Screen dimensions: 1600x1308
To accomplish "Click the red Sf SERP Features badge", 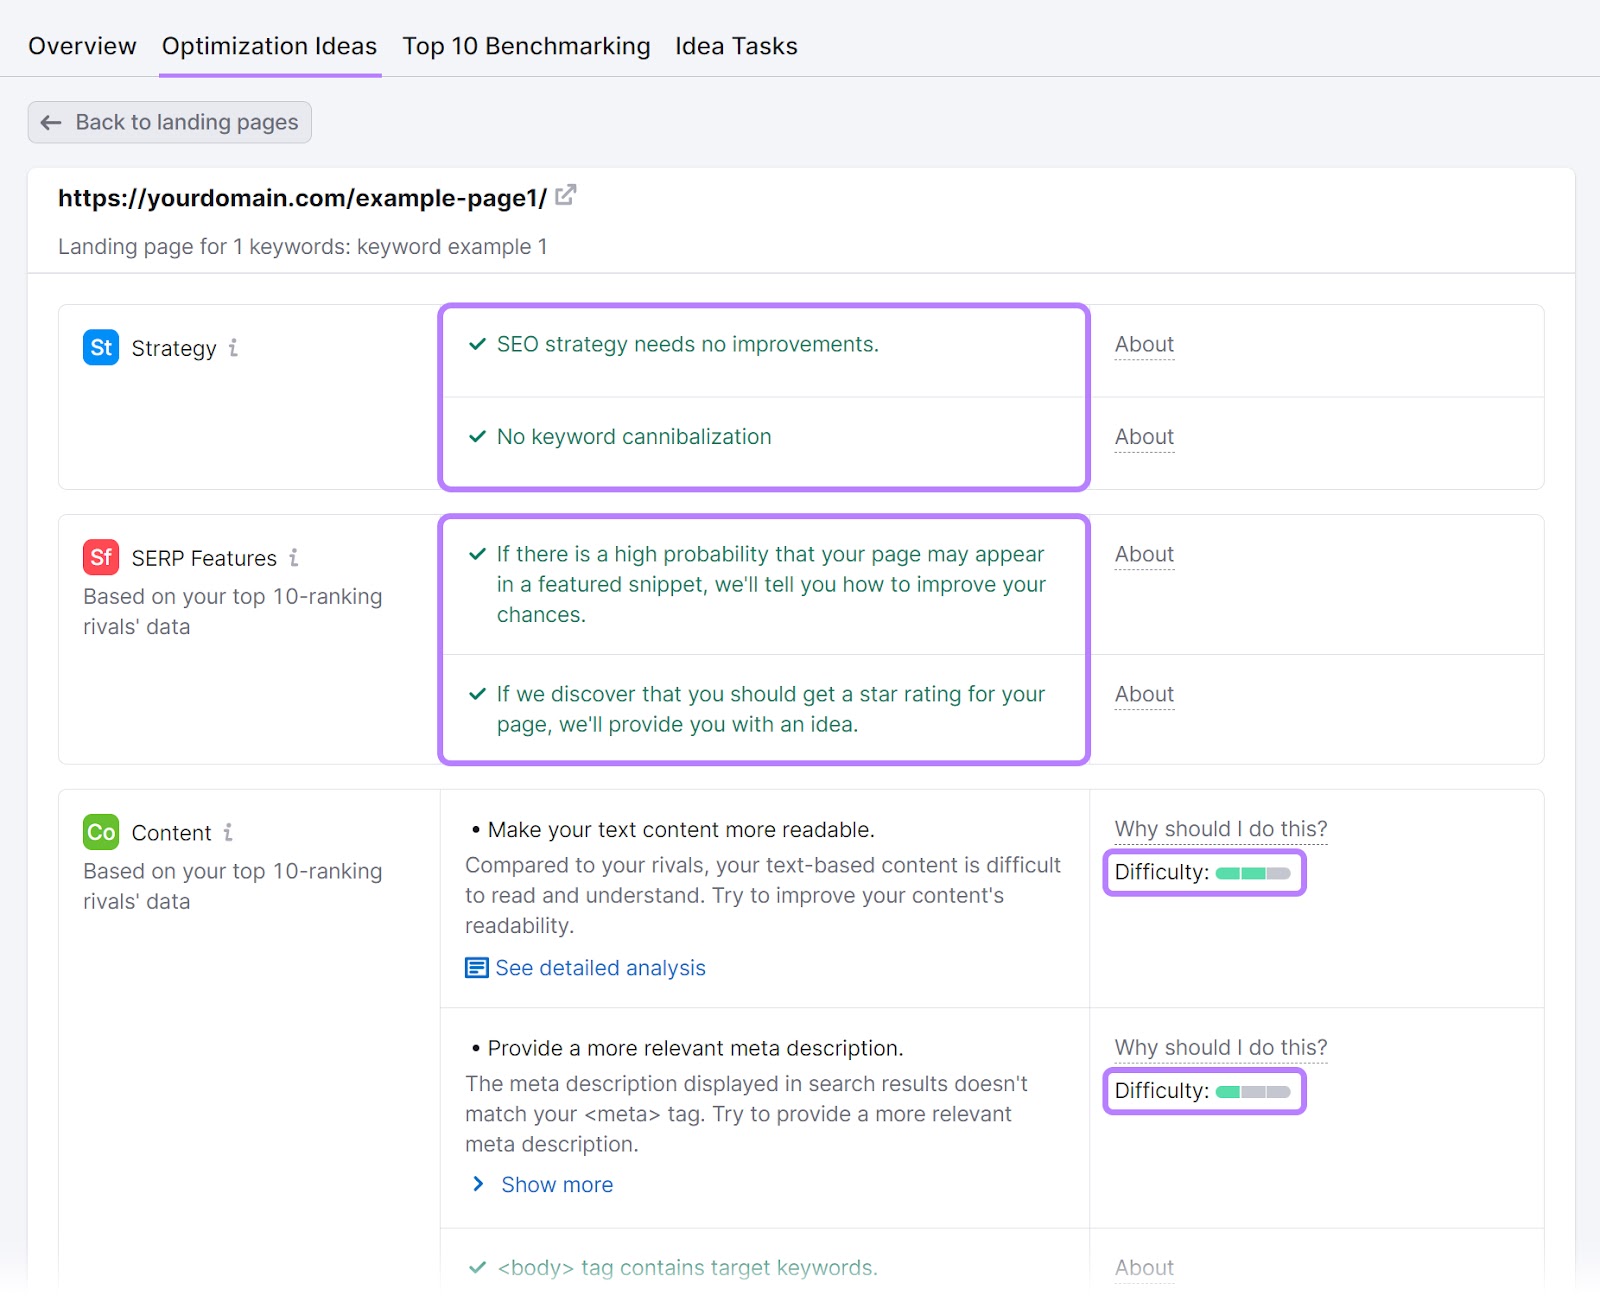I will click(x=101, y=557).
